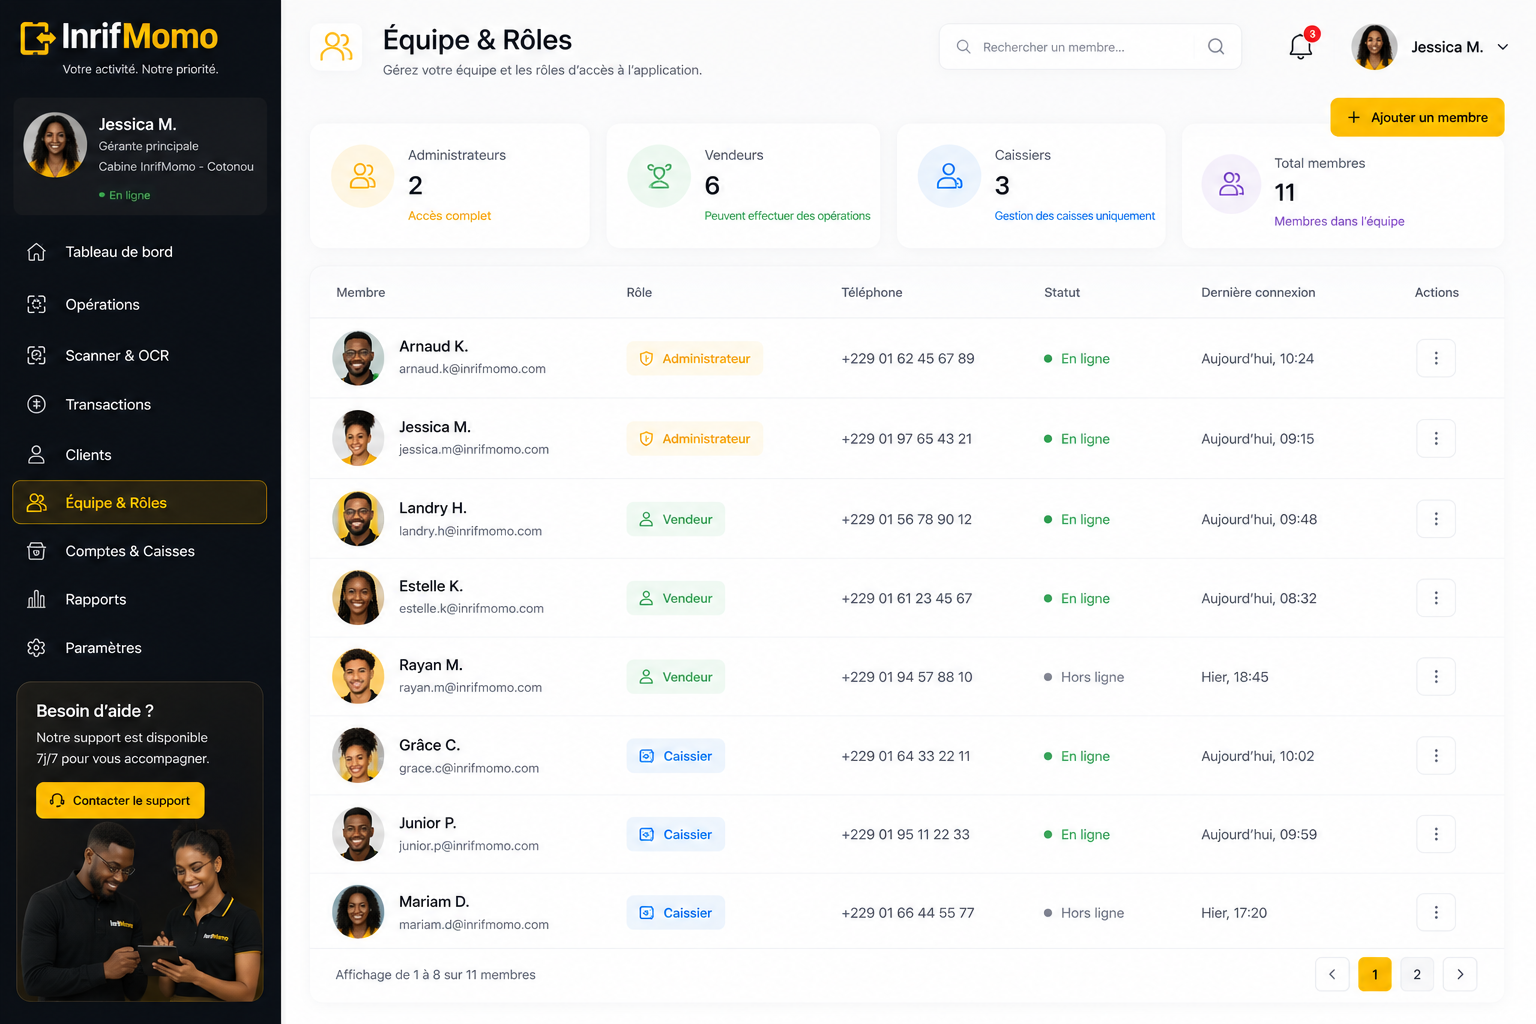Open Scanner & OCR section
Image resolution: width=1536 pixels, height=1024 pixels.
pyautogui.click(x=139, y=355)
